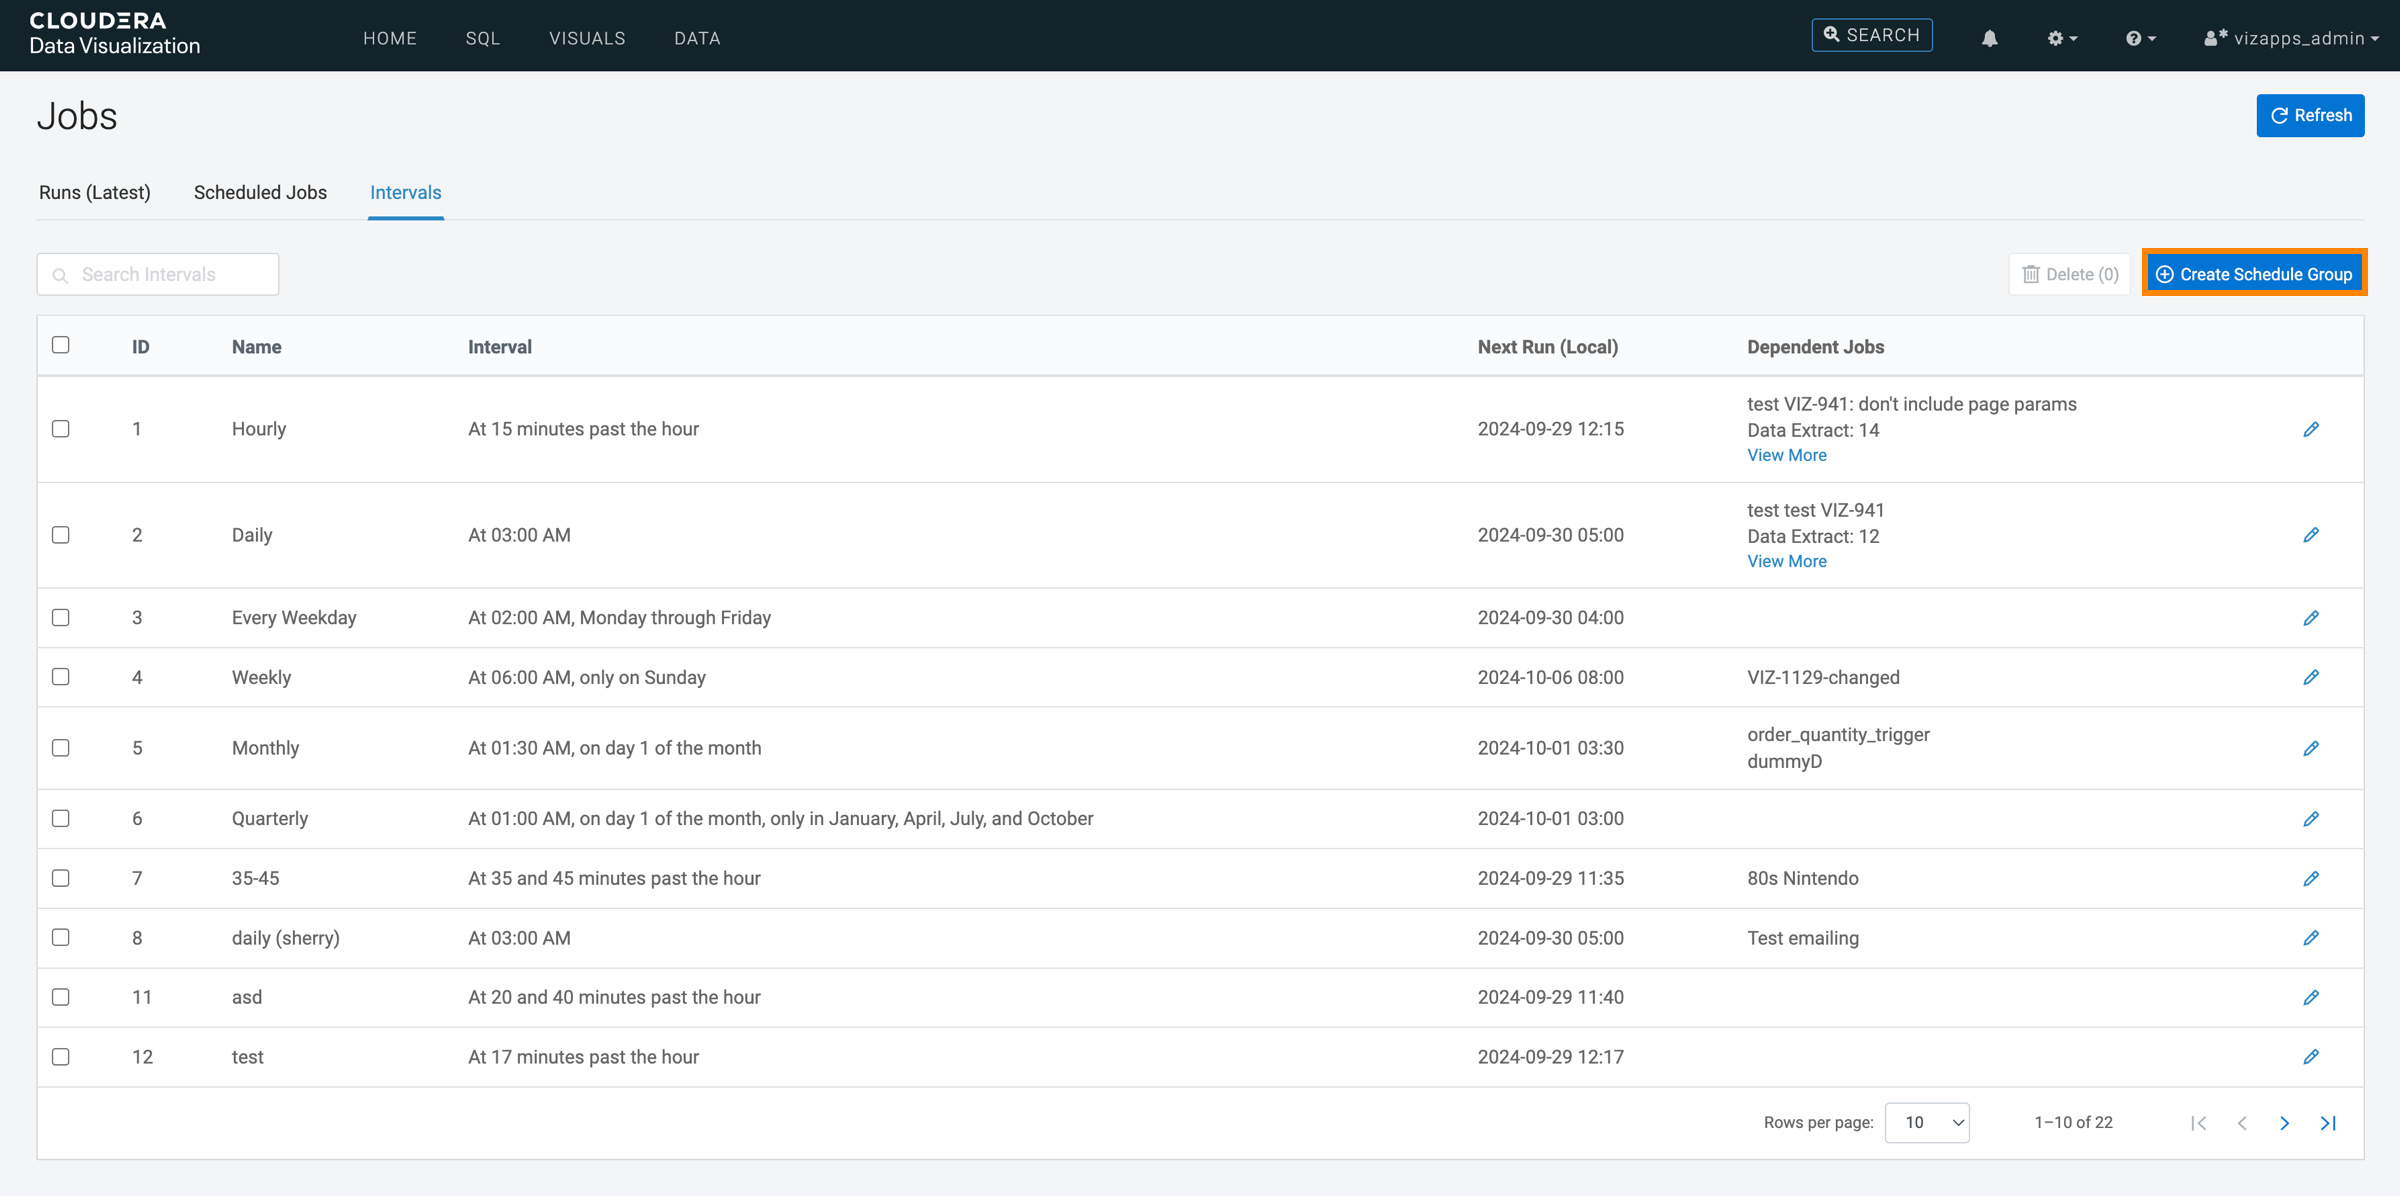2400x1196 pixels.
Task: Check the Monthly interval row checkbox
Action: pyautogui.click(x=61, y=748)
